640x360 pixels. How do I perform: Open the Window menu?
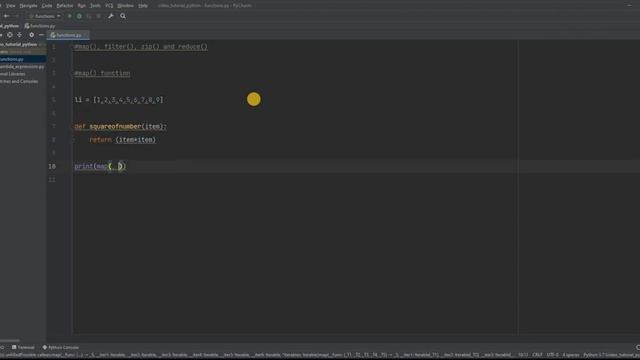125,6
